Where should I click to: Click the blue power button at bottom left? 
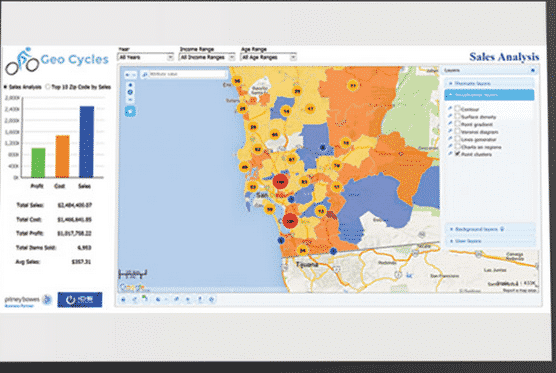click(x=80, y=300)
